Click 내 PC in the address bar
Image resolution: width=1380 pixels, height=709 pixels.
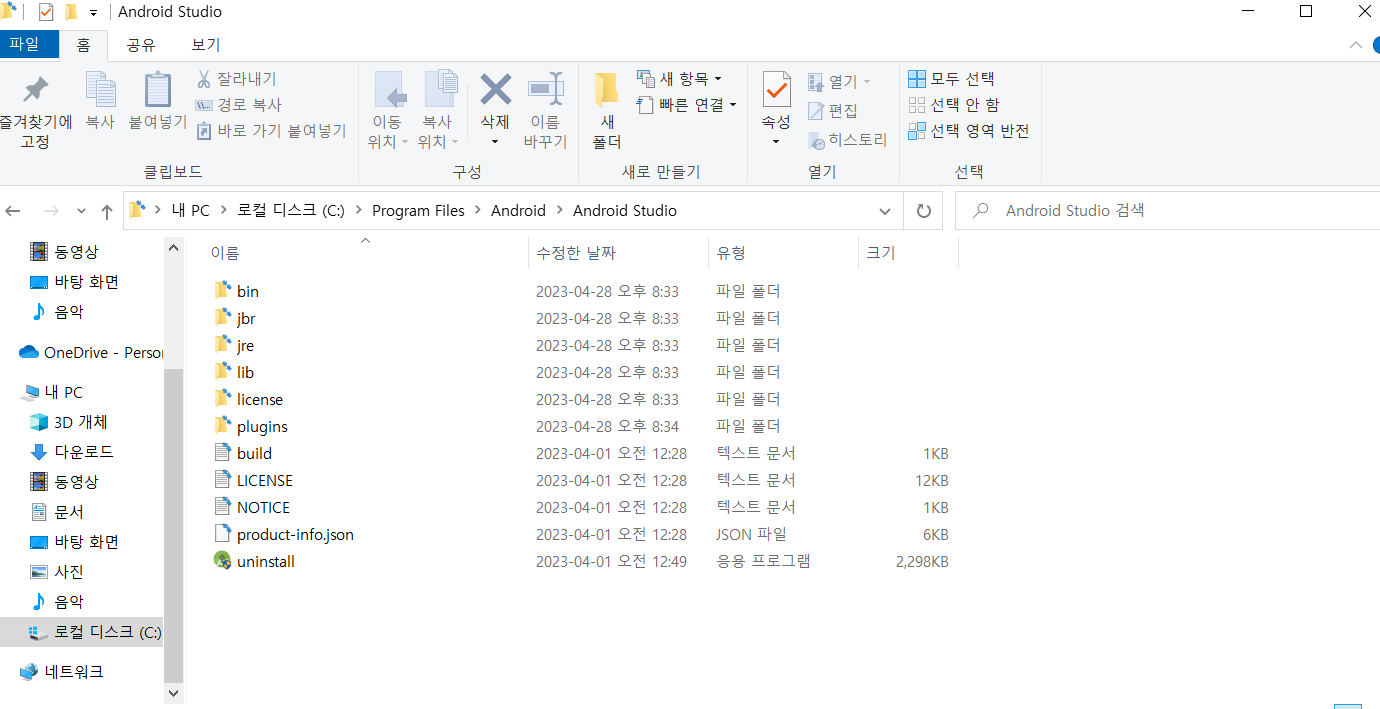(x=190, y=210)
